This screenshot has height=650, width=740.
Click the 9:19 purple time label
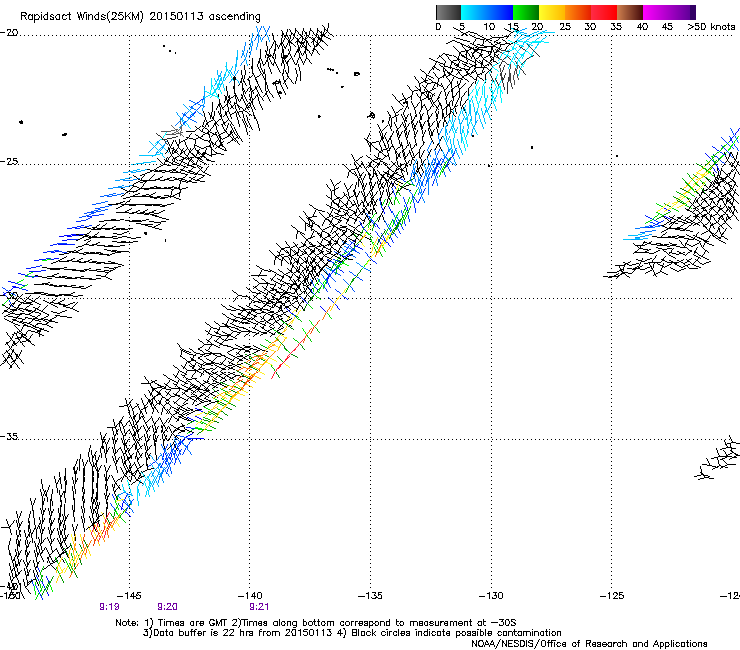pyautogui.click(x=109, y=607)
